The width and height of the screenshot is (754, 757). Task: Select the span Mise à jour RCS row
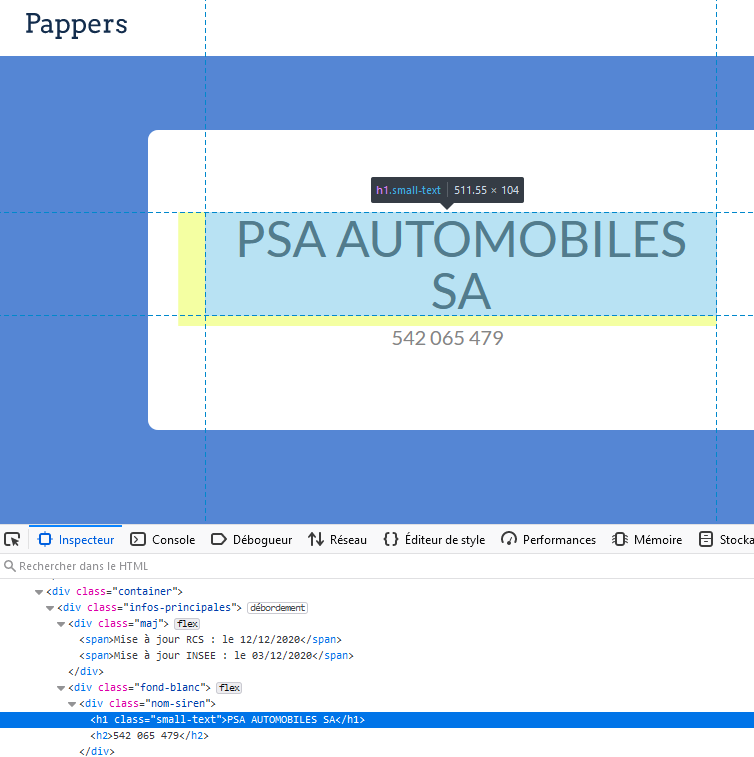pyautogui.click(x=377, y=640)
